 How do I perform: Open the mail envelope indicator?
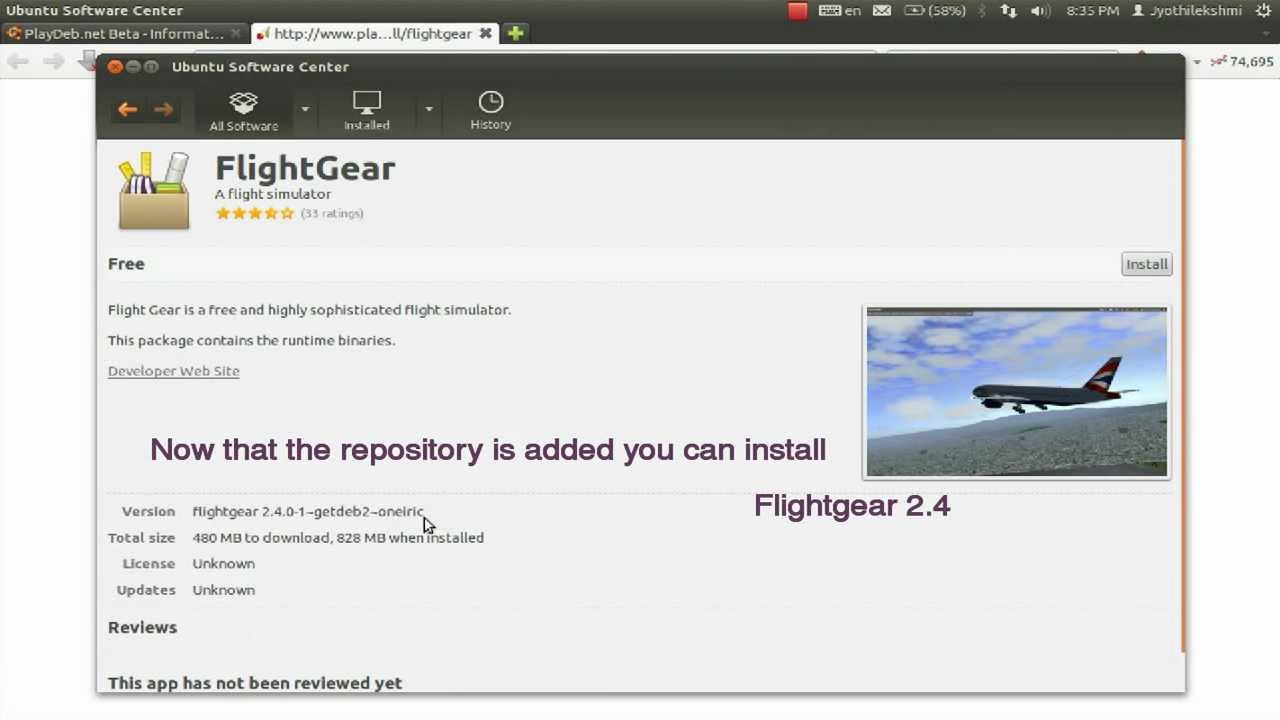pos(882,11)
